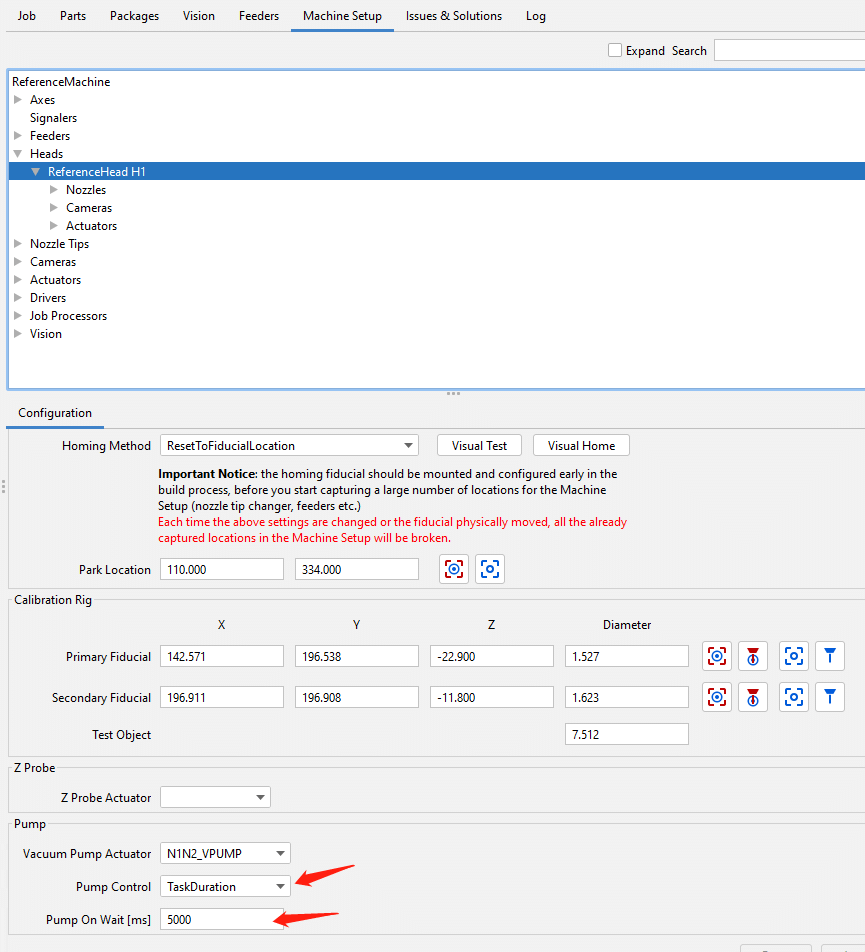
Task: Enable the Expand checkbox
Action: [615, 50]
